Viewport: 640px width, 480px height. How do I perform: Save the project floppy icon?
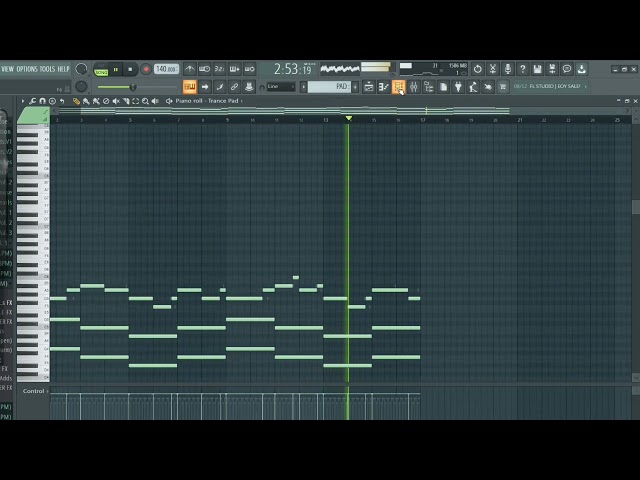(538, 69)
